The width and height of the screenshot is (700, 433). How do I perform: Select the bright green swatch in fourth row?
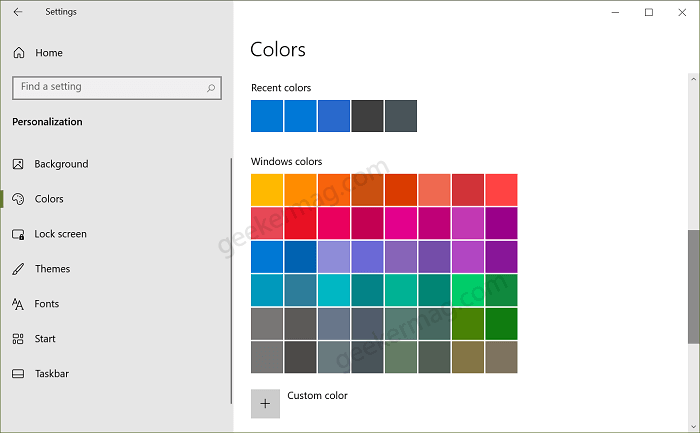click(x=468, y=290)
